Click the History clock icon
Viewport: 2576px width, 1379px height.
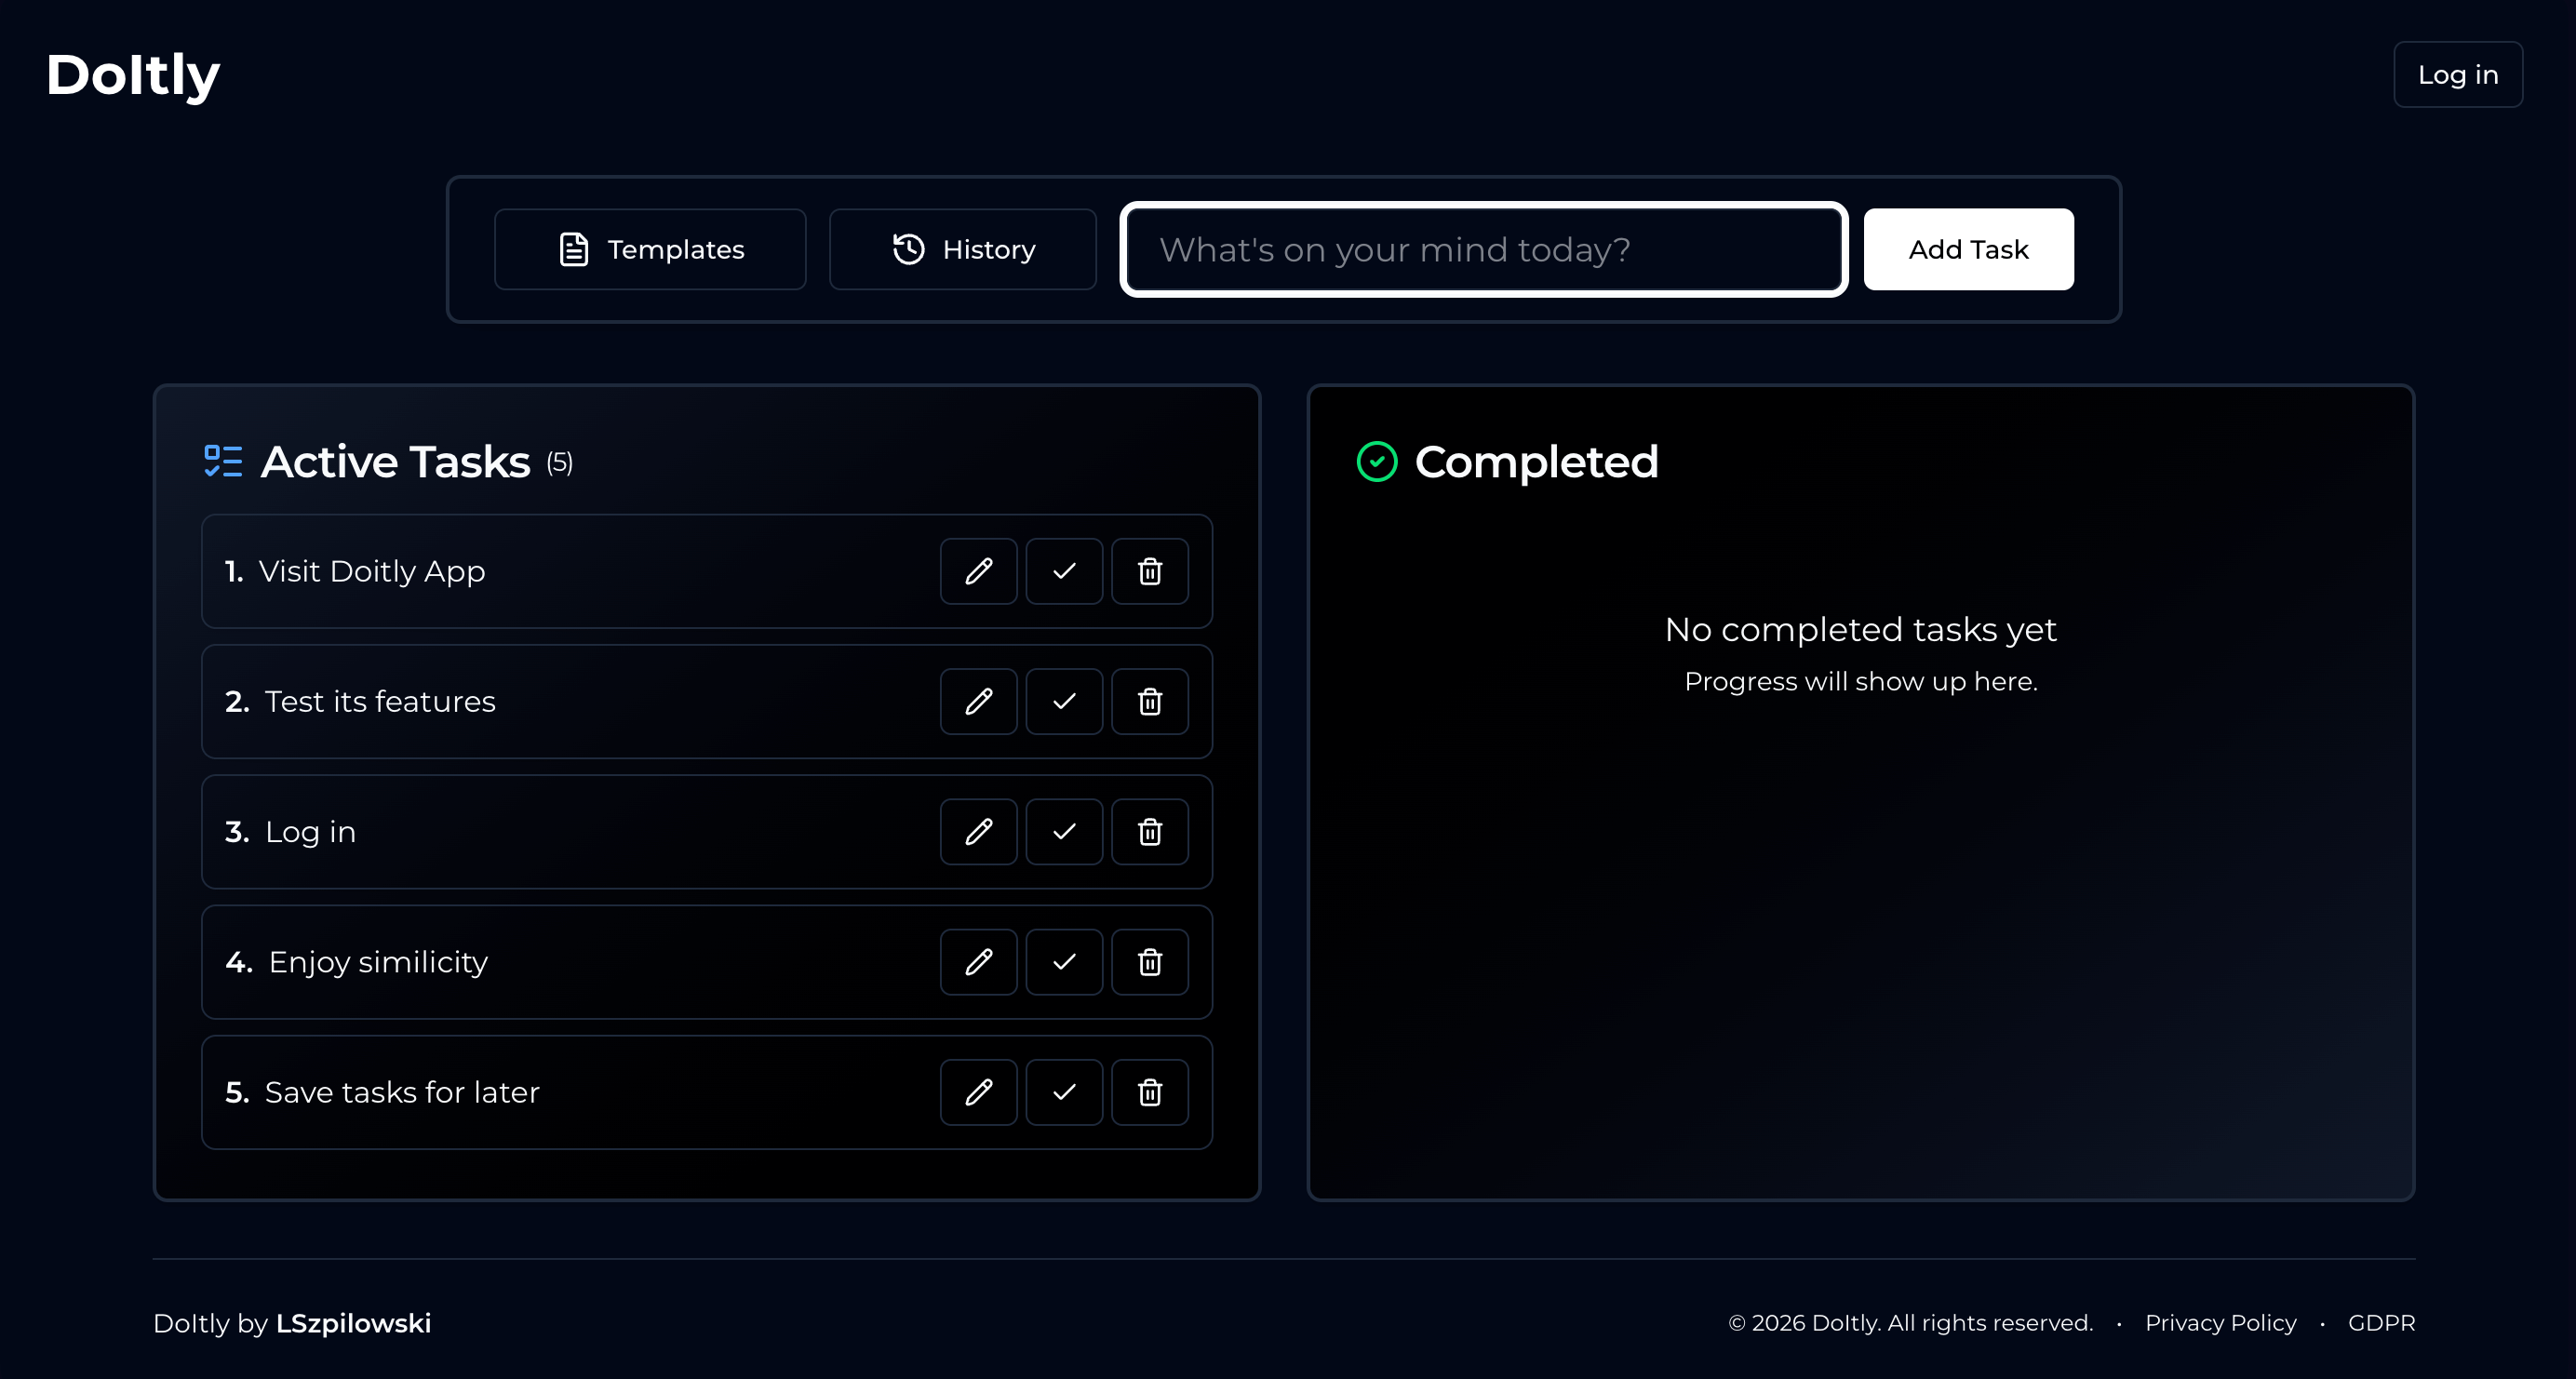pyautogui.click(x=907, y=249)
